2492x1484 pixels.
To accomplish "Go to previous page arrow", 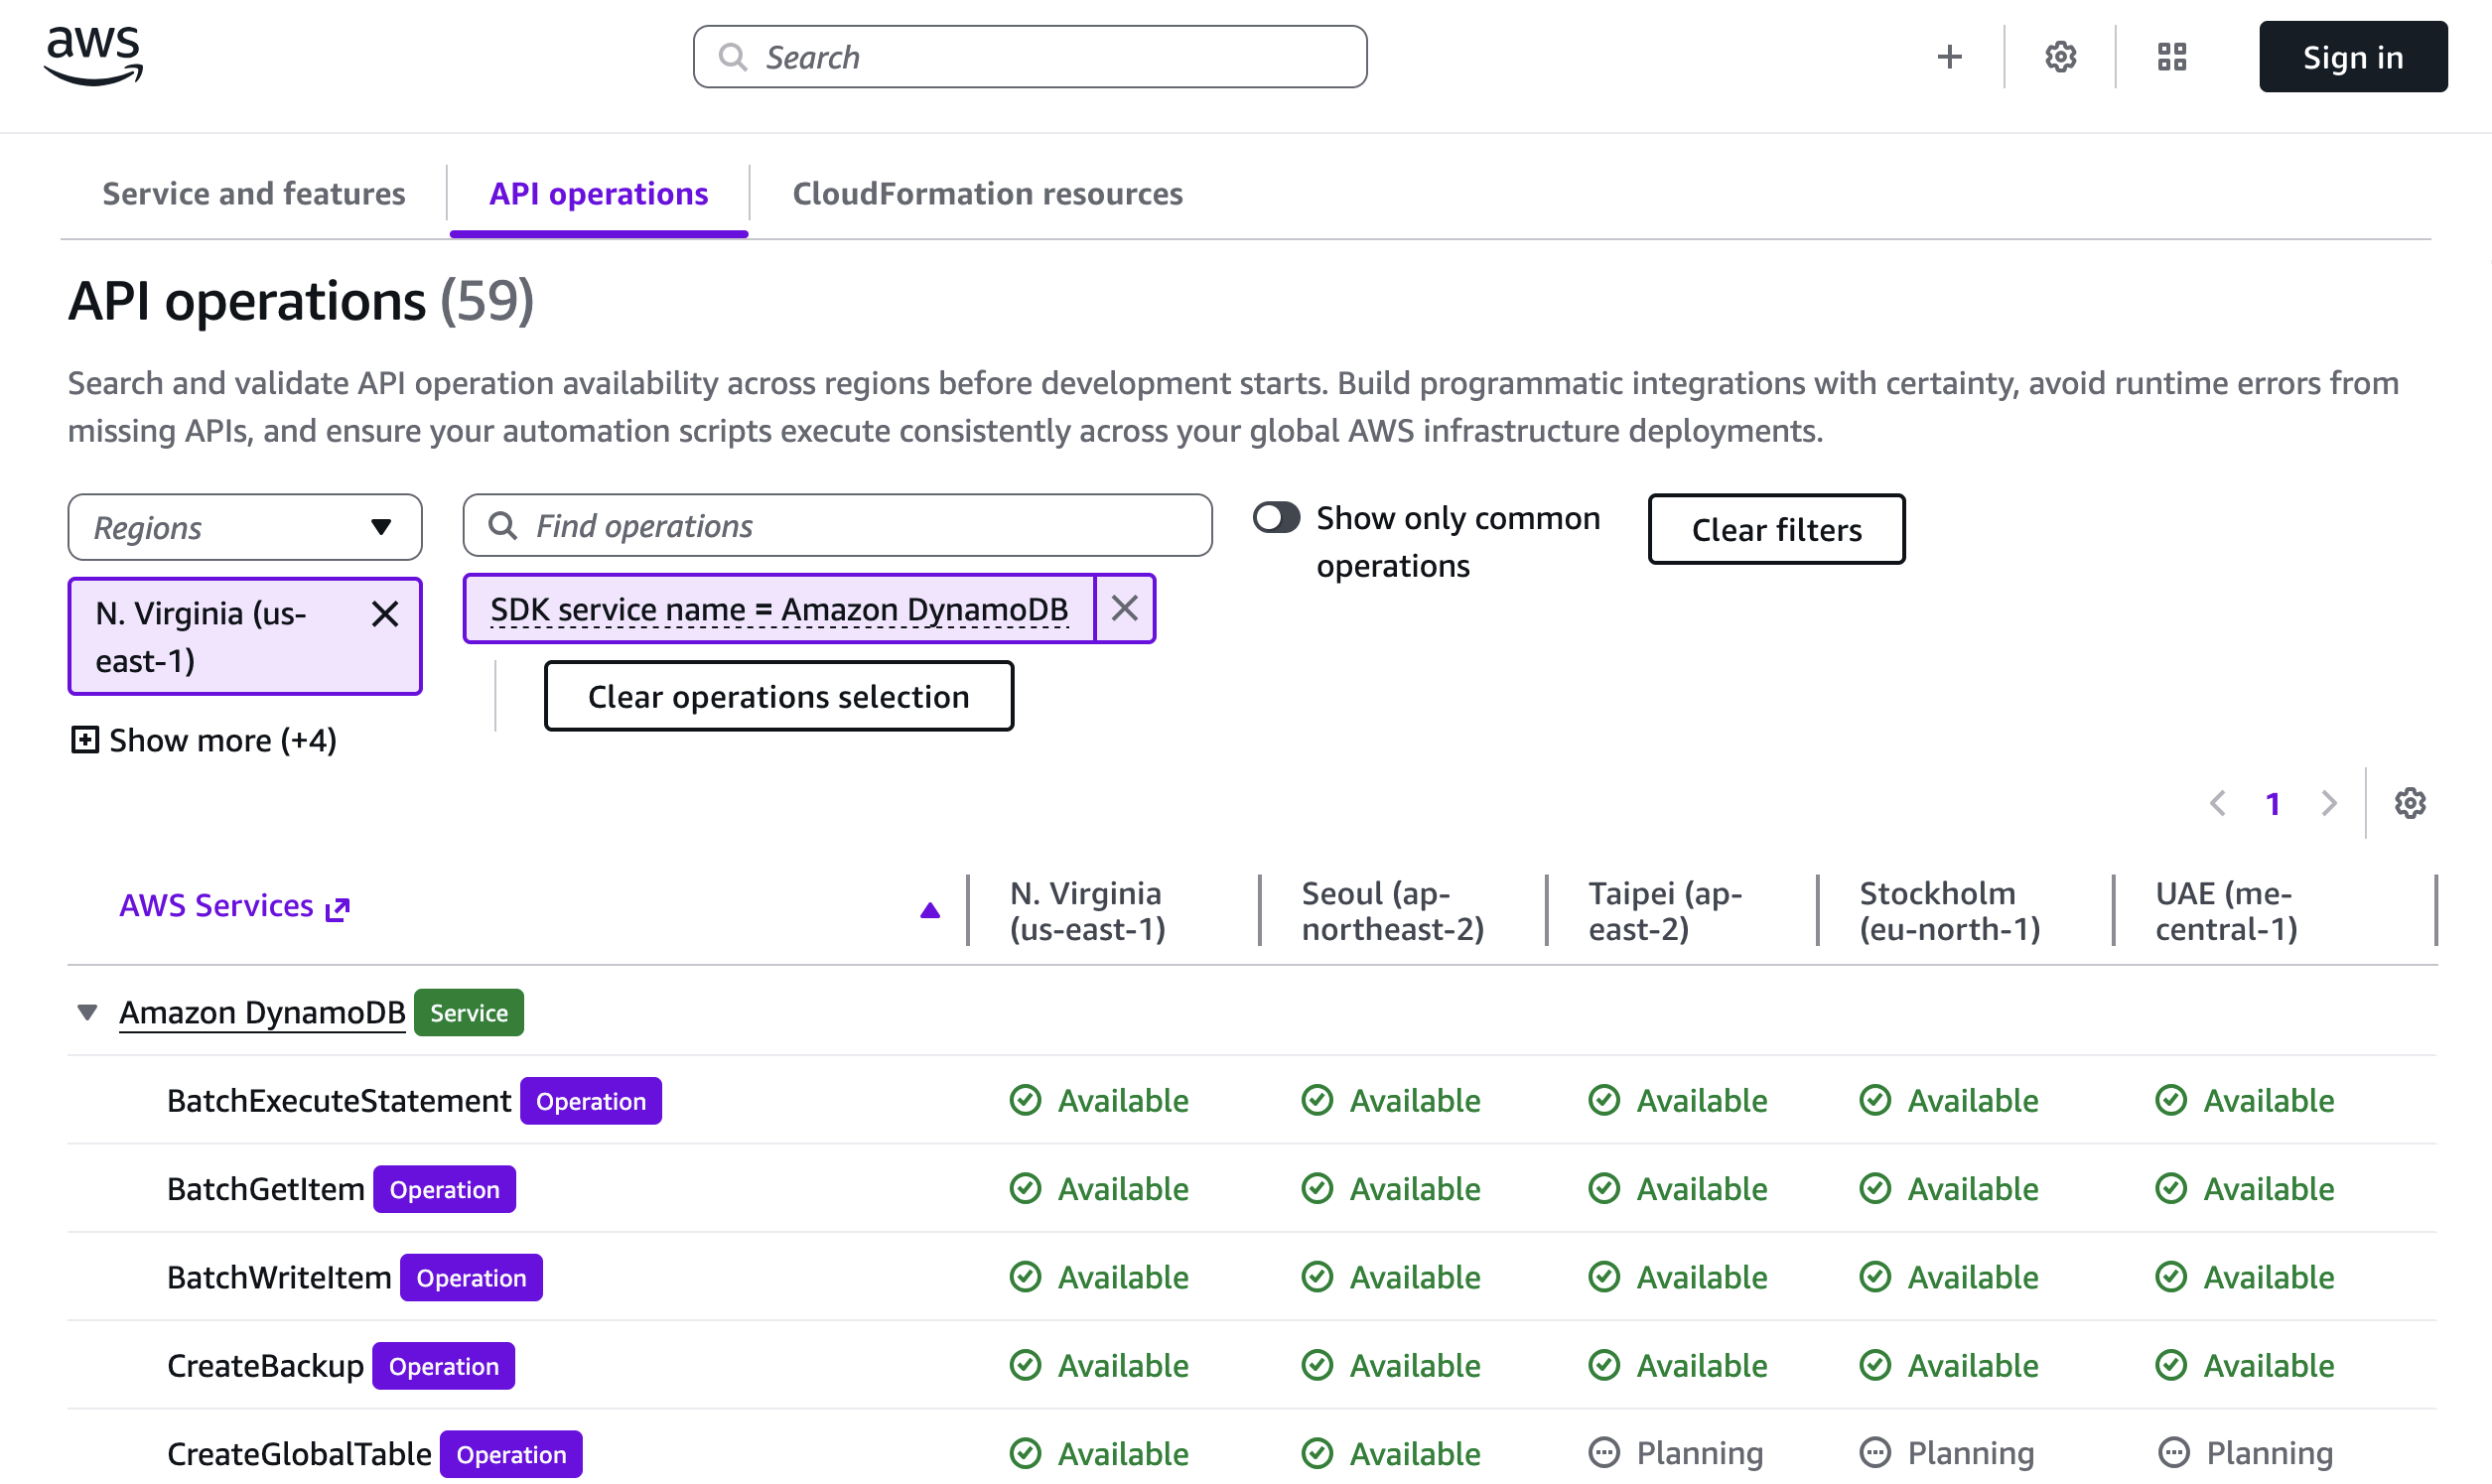I will (x=2217, y=803).
